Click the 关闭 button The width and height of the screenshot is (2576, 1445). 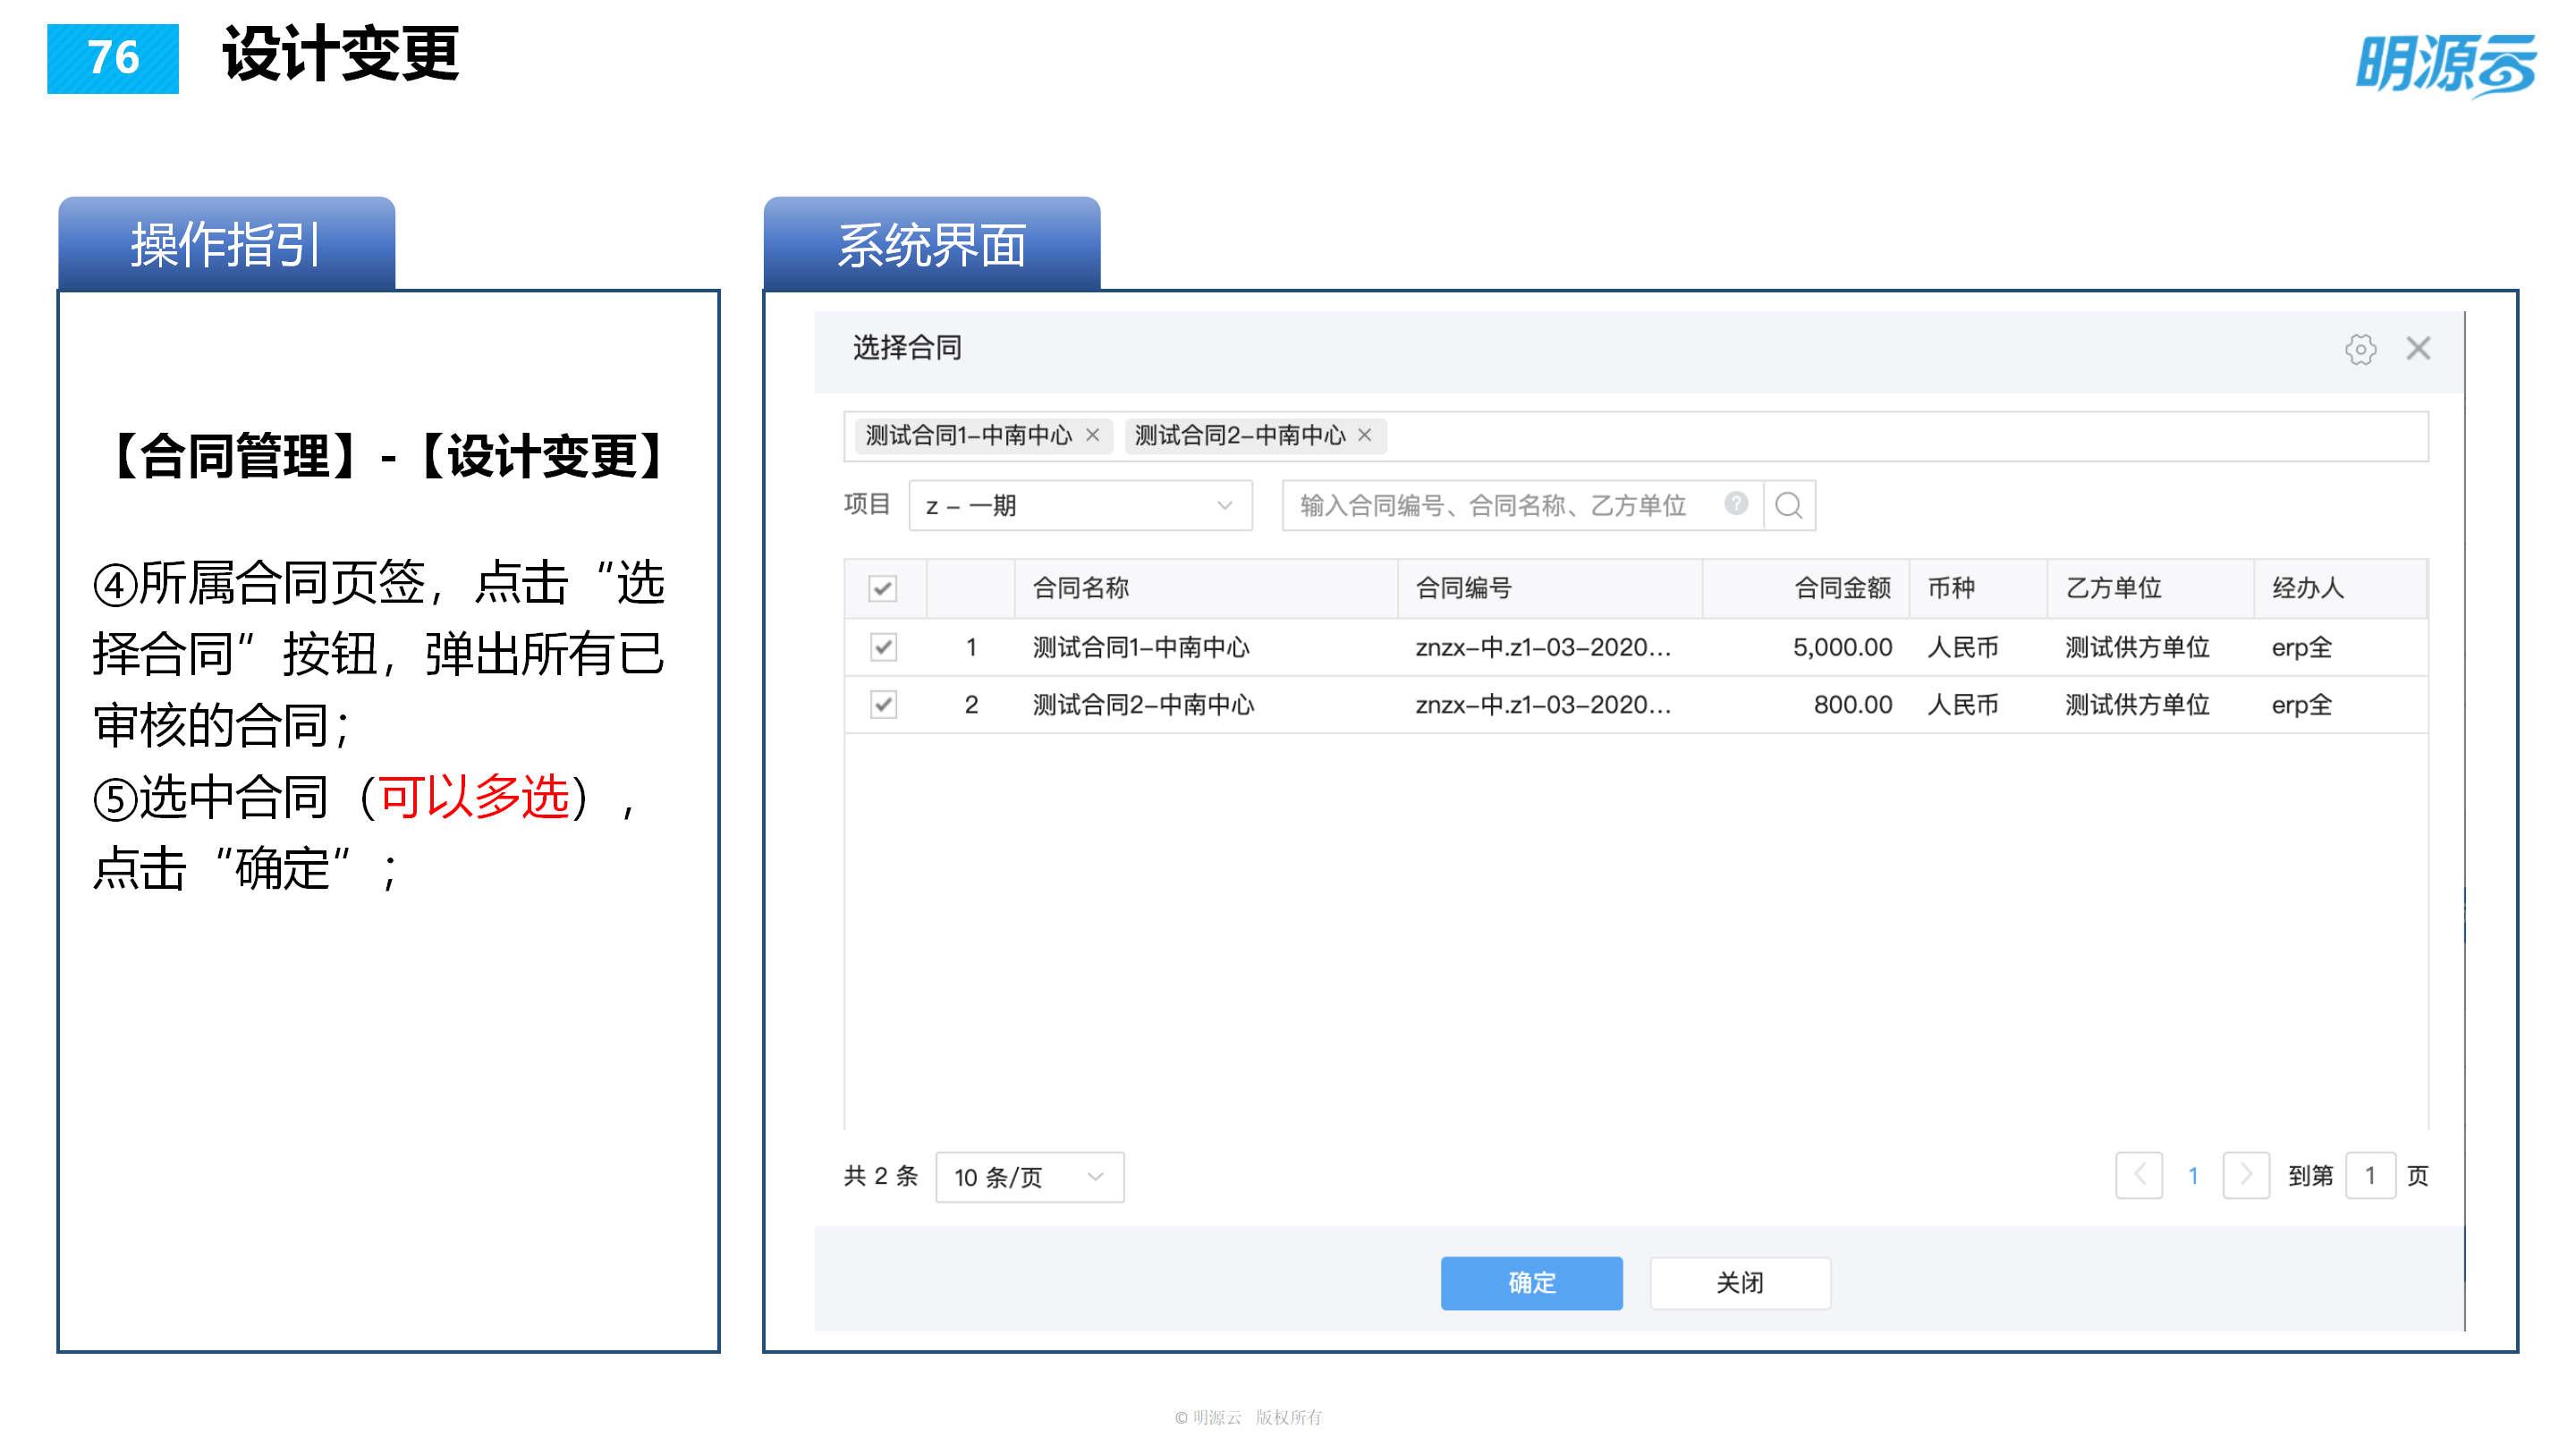click(1740, 1283)
